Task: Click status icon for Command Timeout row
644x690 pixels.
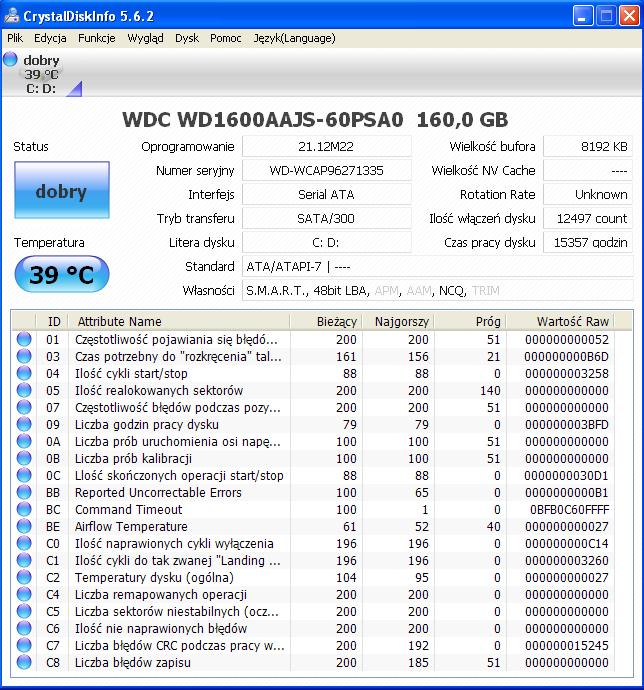Action: click(24, 509)
